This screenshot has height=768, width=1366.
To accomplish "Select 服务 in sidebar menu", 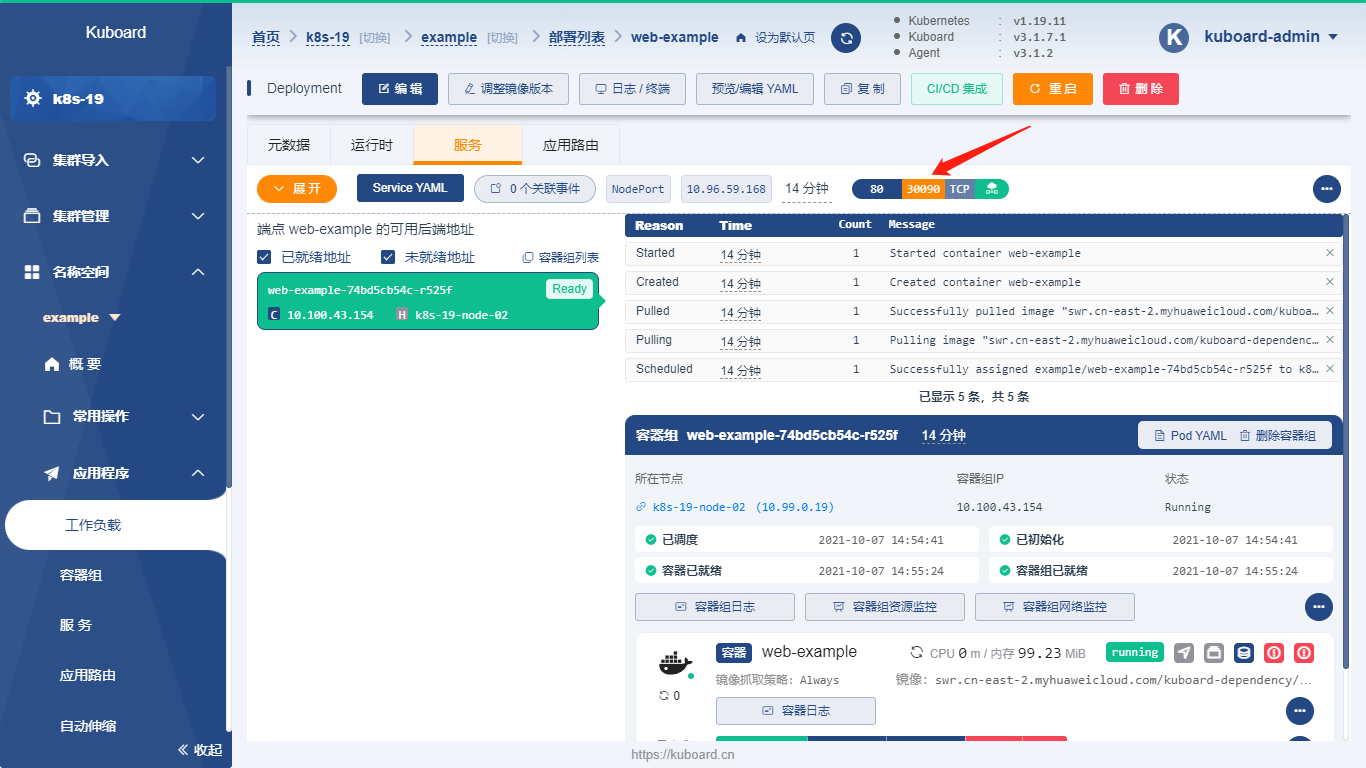I will coord(76,625).
